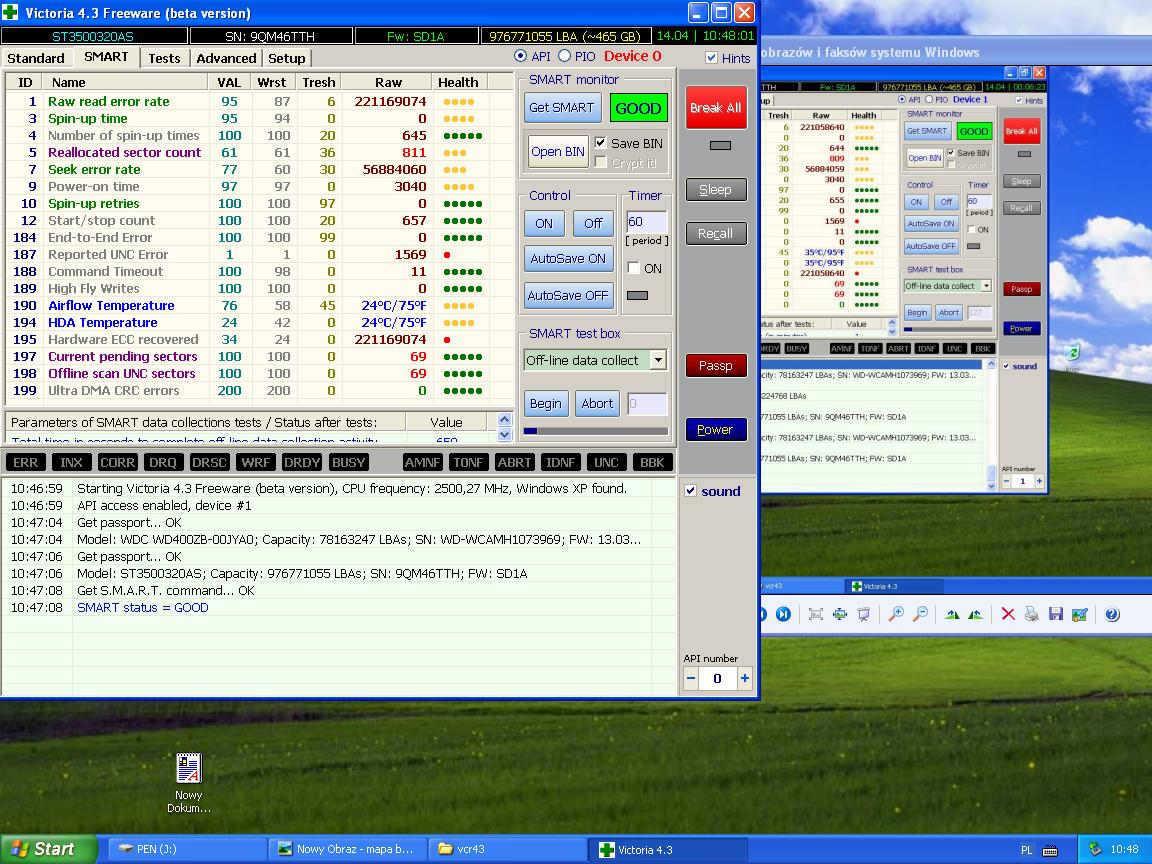Switch to the Standard tab
Viewport: 1152px width, 864px height.
[35, 59]
